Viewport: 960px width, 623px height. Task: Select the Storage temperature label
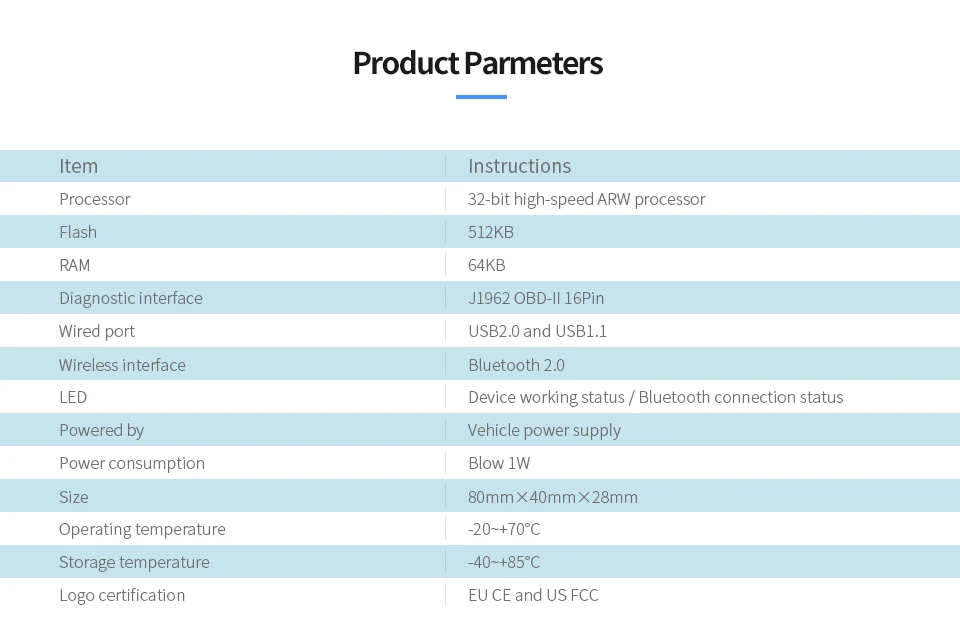pos(134,562)
